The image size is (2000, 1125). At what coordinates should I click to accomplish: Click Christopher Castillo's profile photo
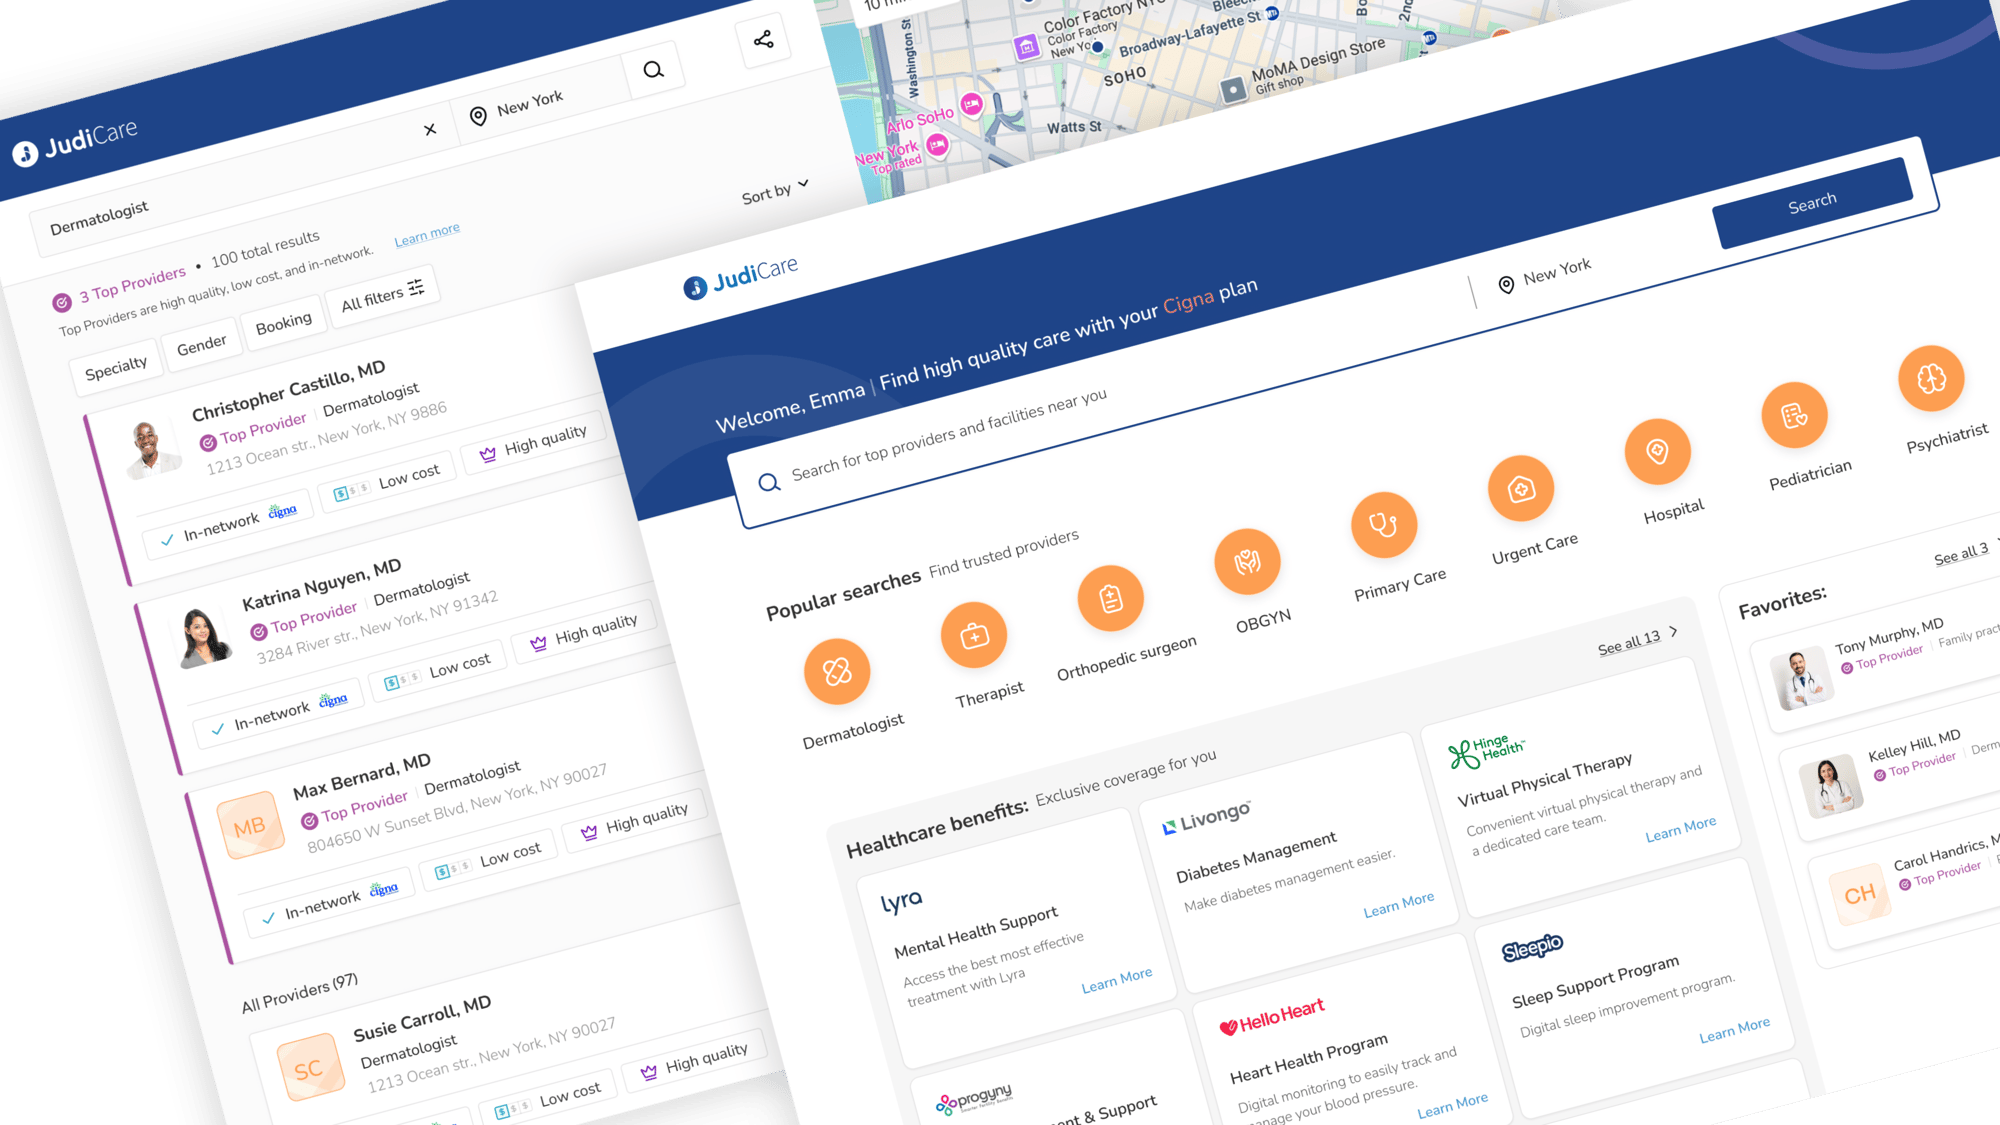[x=151, y=450]
